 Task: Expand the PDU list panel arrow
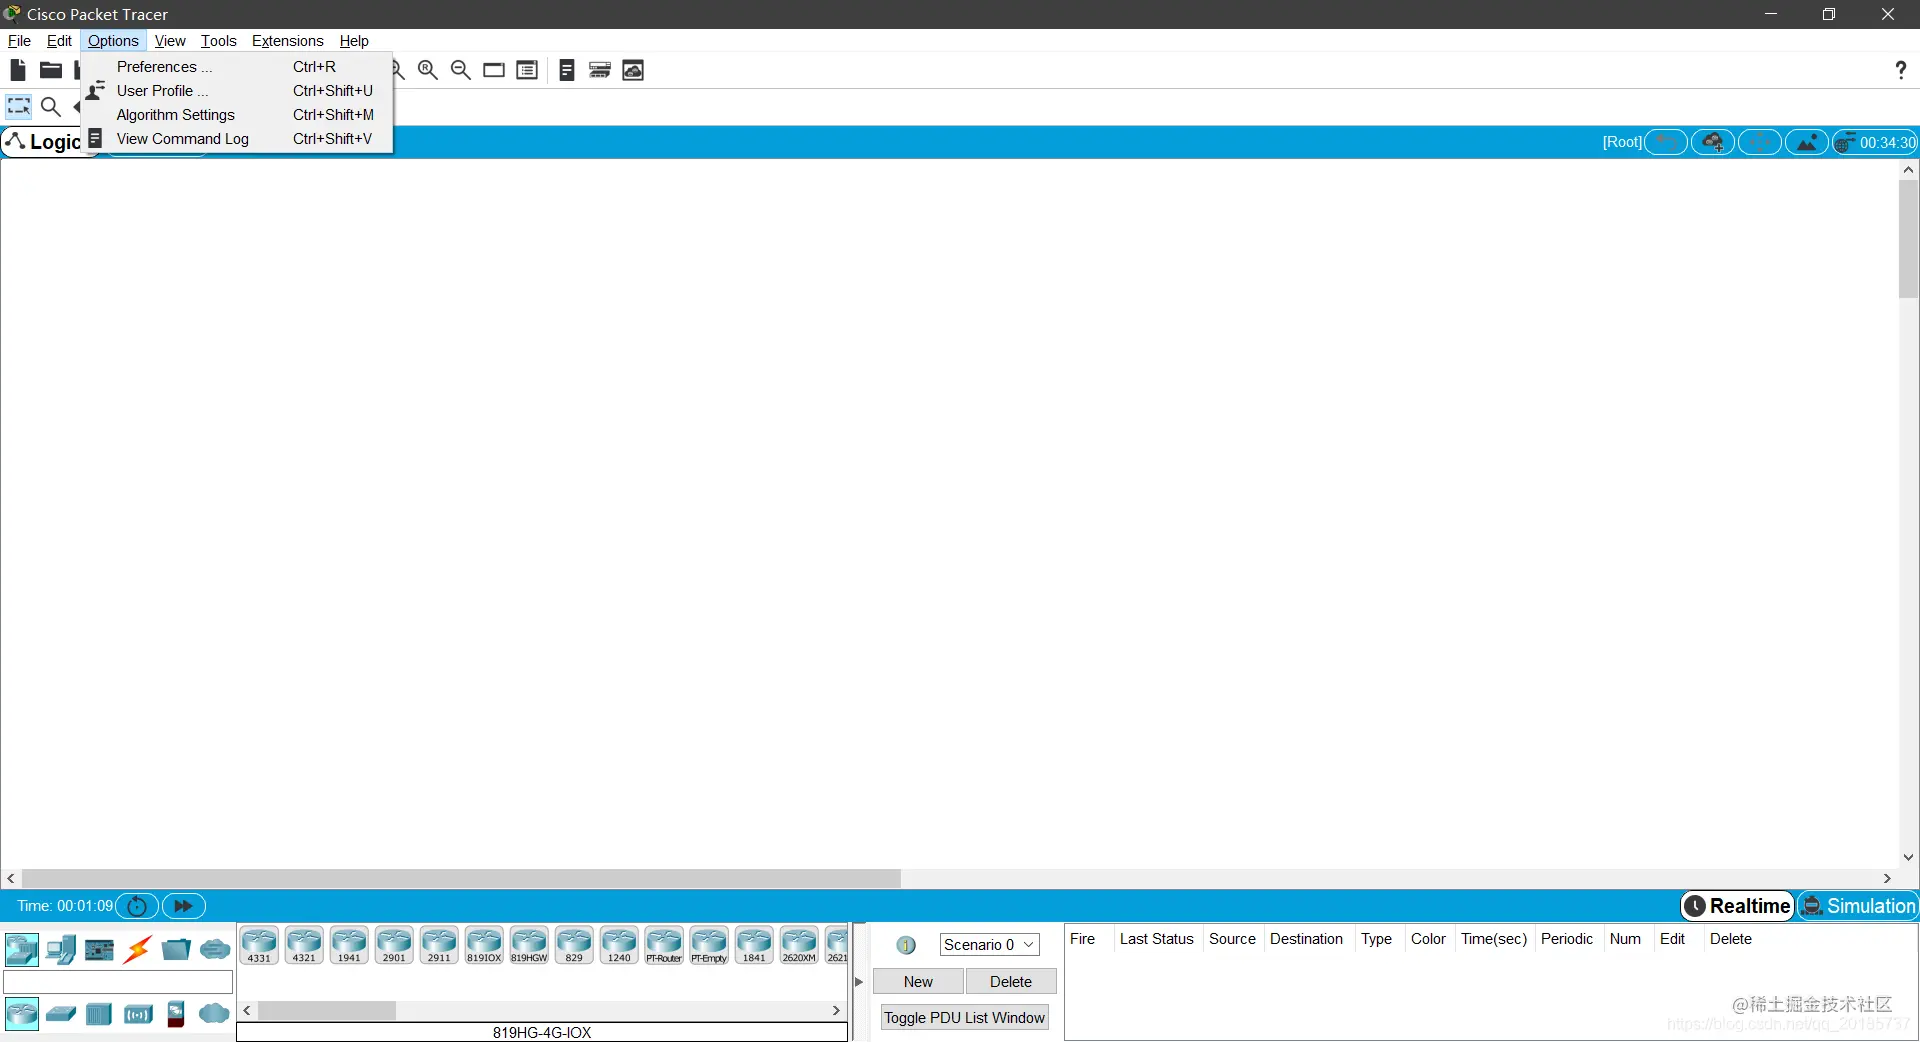[859, 982]
